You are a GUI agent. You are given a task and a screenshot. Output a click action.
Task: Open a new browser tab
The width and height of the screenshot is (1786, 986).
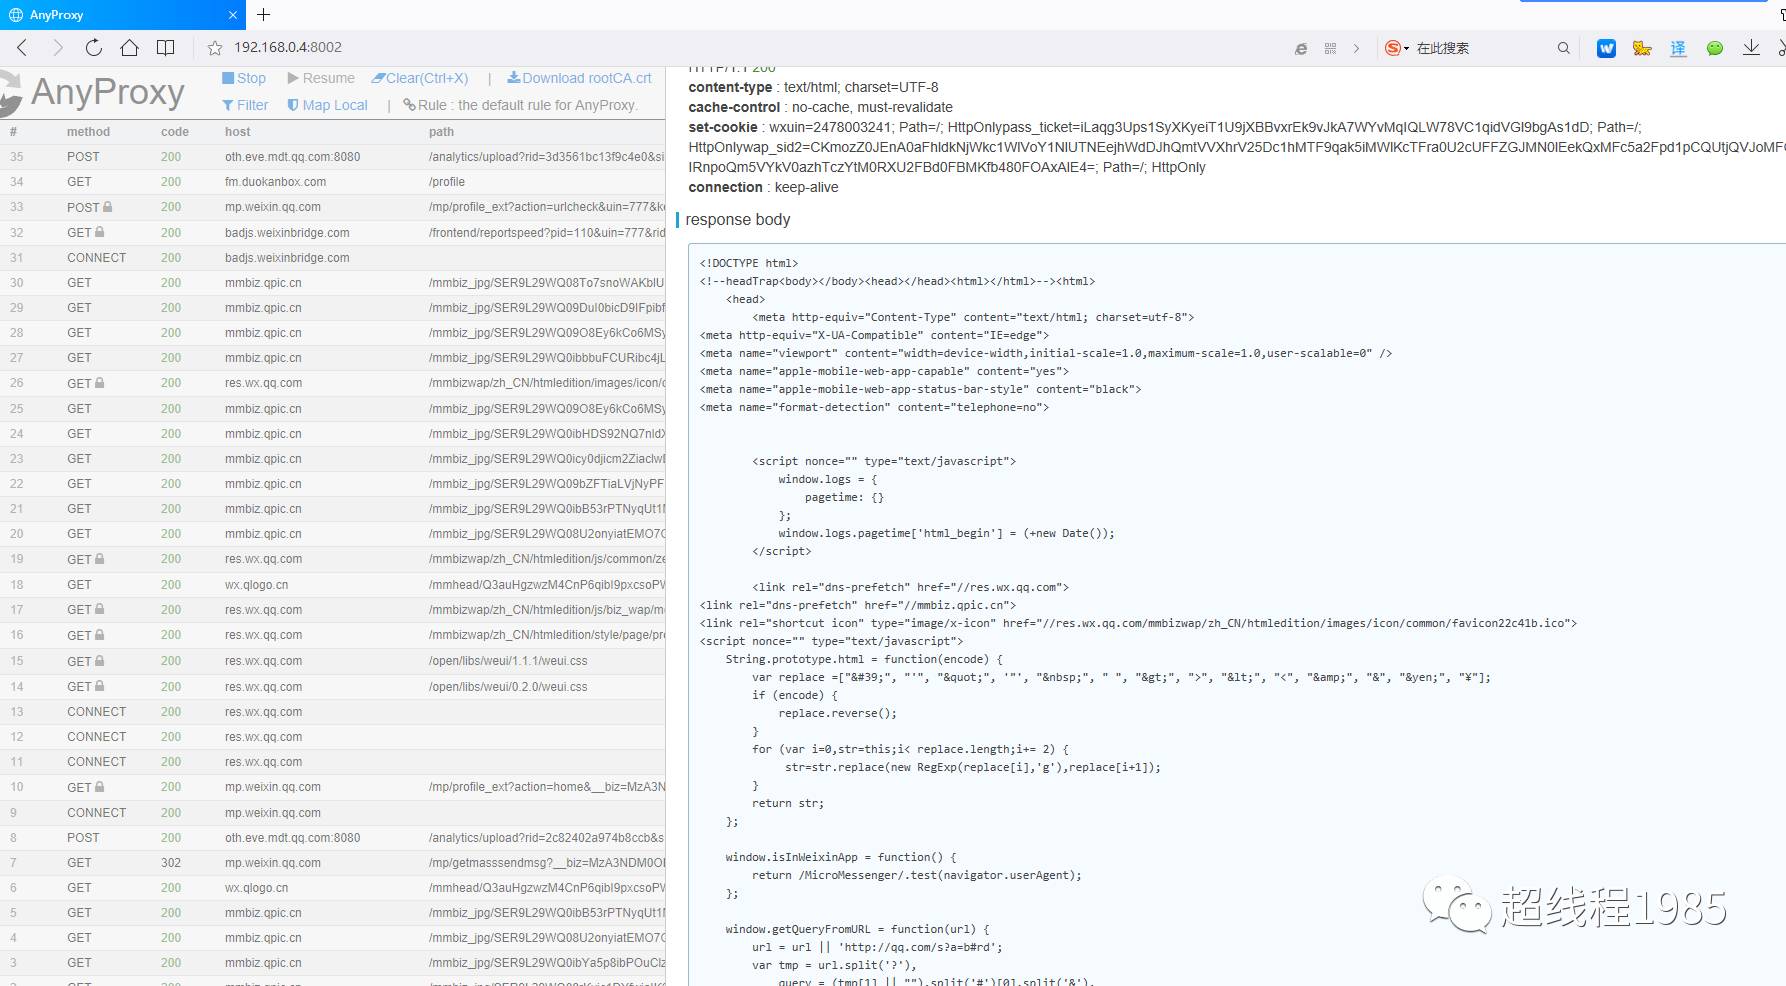click(x=264, y=15)
